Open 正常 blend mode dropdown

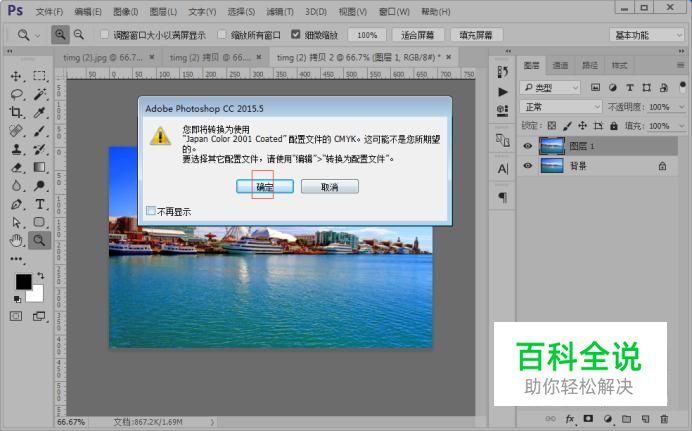560,107
